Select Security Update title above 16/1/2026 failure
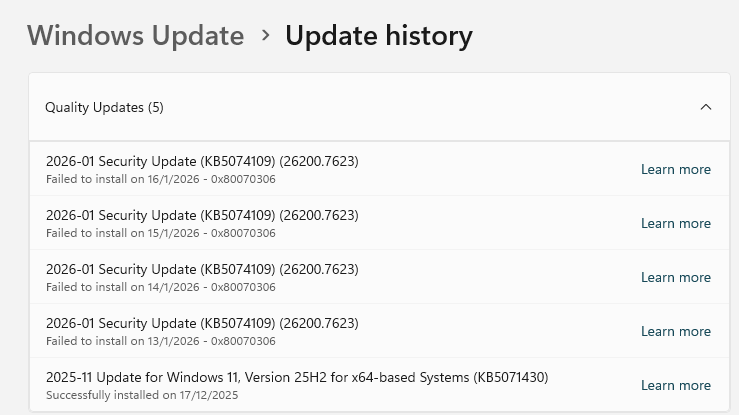Viewport: 739px width, 415px height. pos(202,161)
